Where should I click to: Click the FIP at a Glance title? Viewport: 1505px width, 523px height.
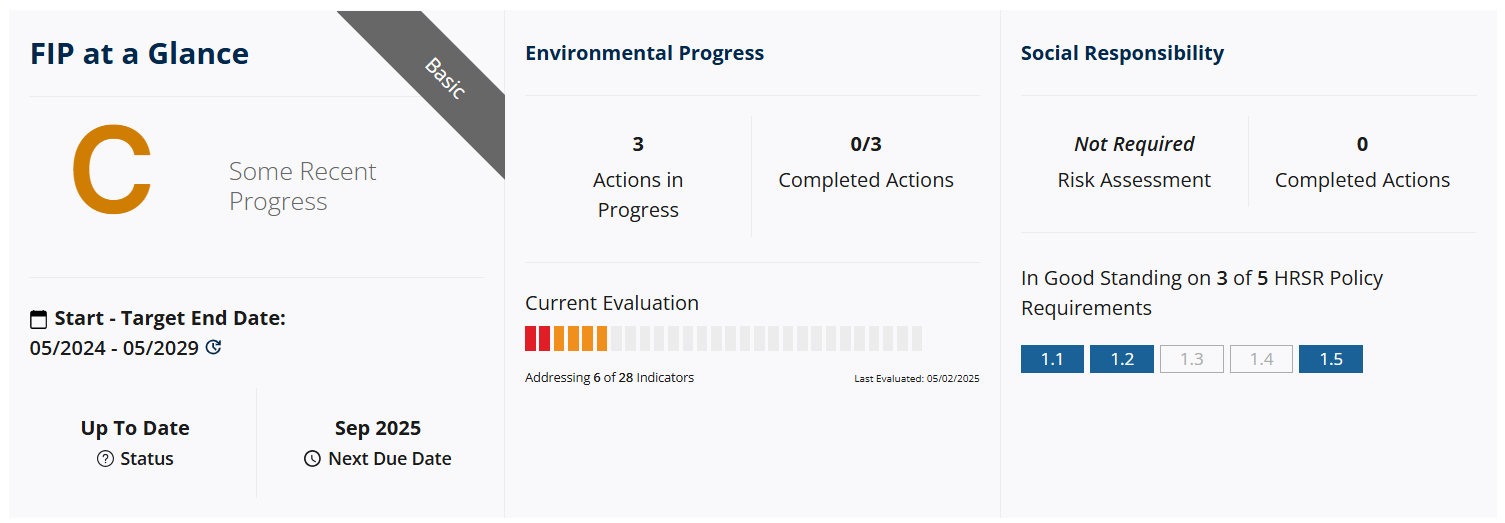pyautogui.click(x=139, y=53)
